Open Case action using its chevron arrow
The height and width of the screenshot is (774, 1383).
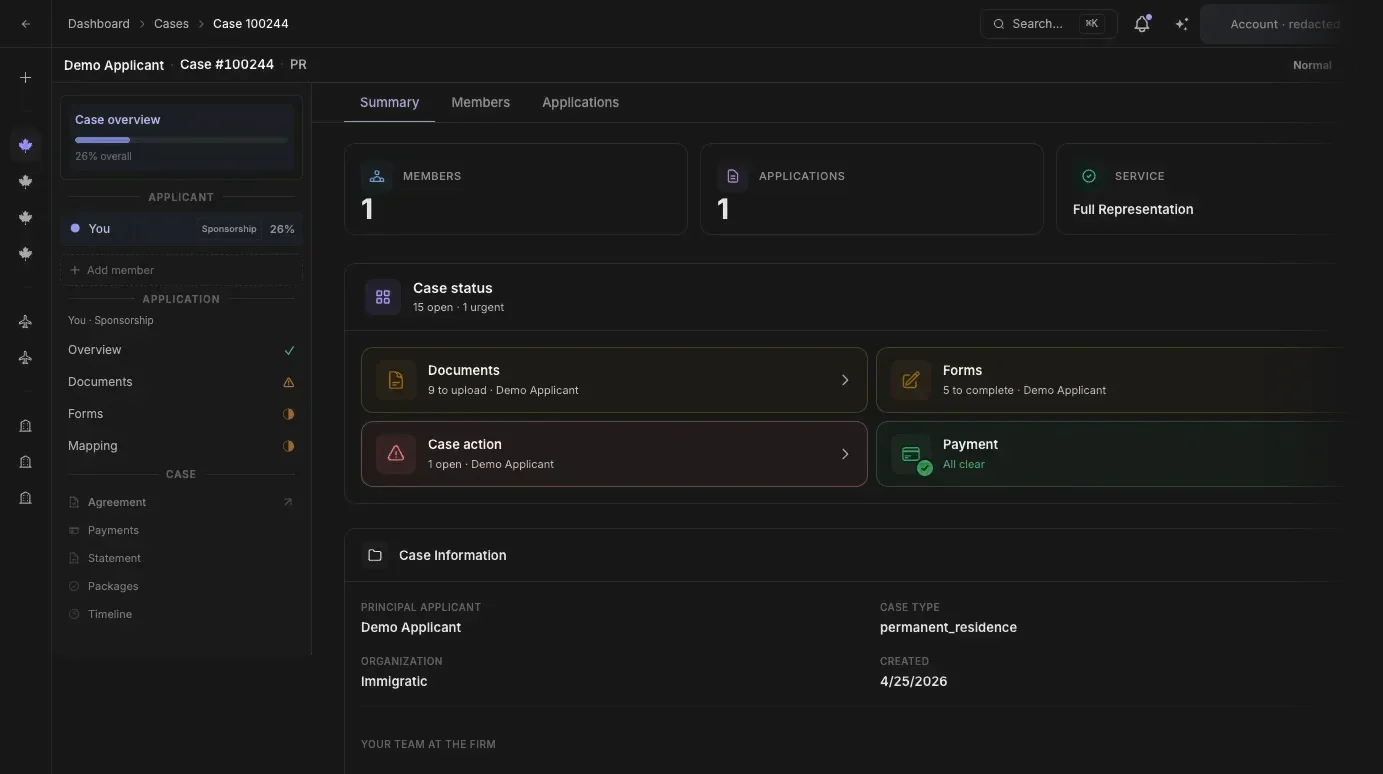click(845, 454)
